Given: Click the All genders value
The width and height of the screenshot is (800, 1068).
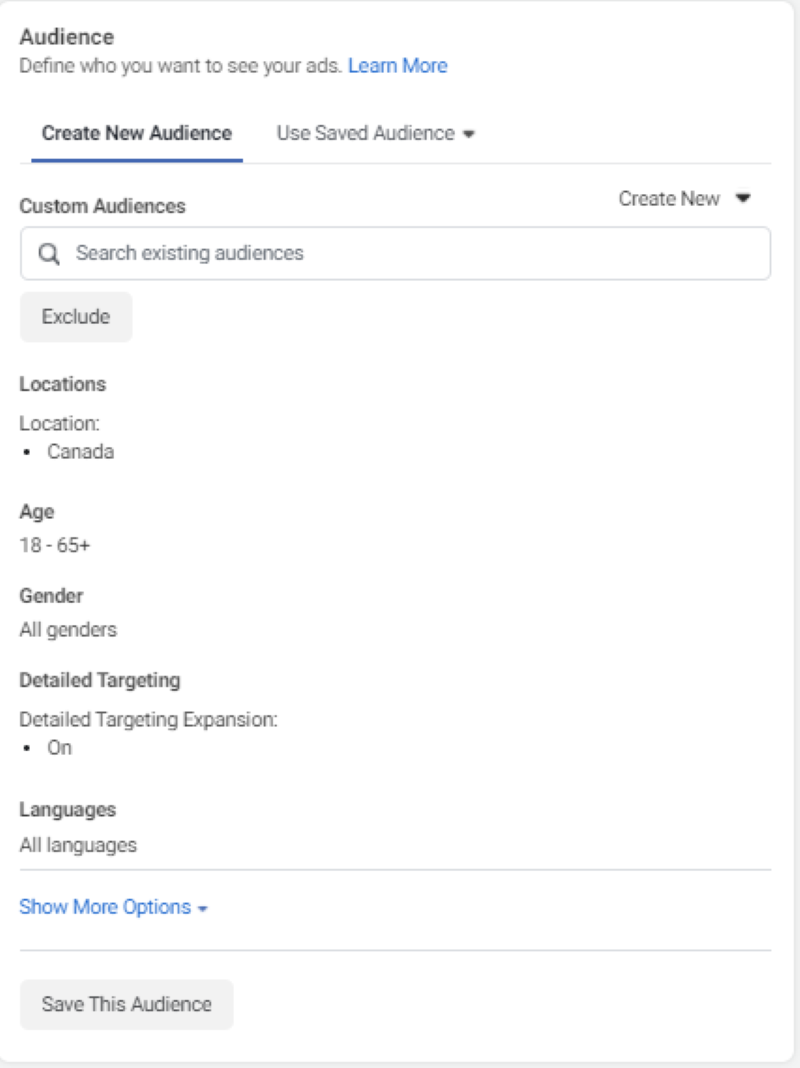Looking at the screenshot, I should tap(68, 629).
